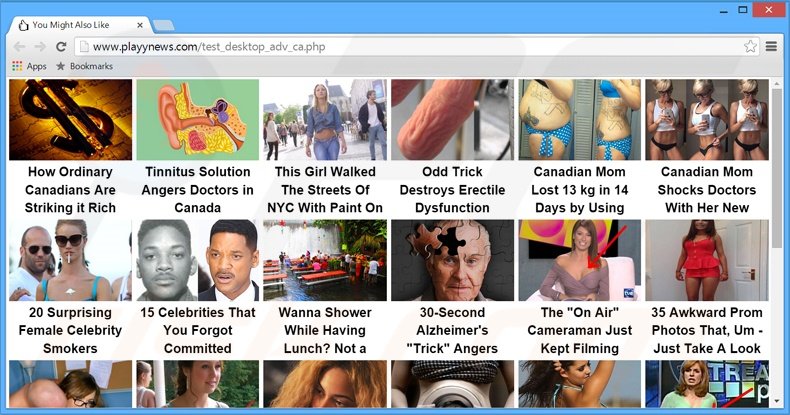The image size is (790, 415).
Task: Open the Chrome hamburger menu
Action: pyautogui.click(x=771, y=46)
